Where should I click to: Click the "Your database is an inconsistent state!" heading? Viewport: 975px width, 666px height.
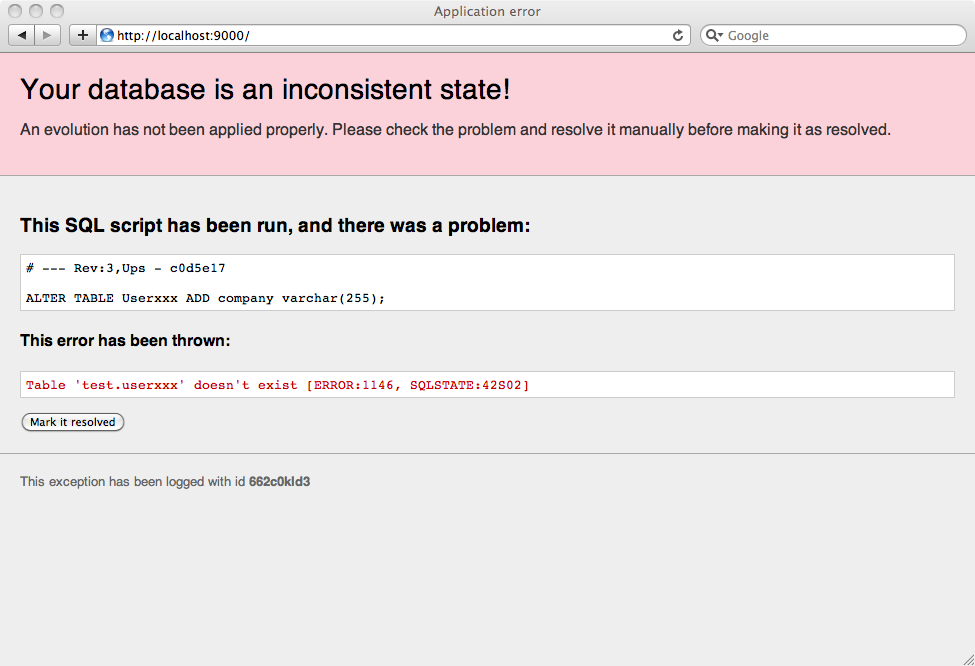pos(265,89)
